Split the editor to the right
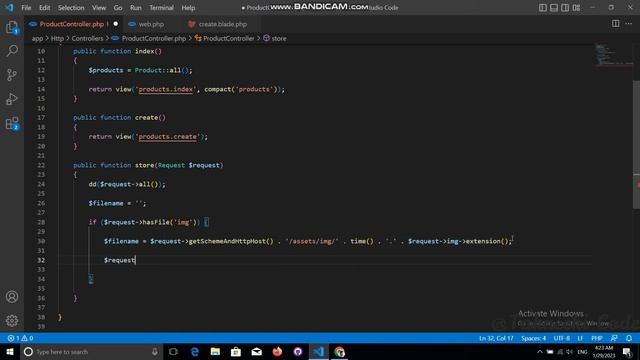This screenshot has width=640, height=360. coord(616,24)
